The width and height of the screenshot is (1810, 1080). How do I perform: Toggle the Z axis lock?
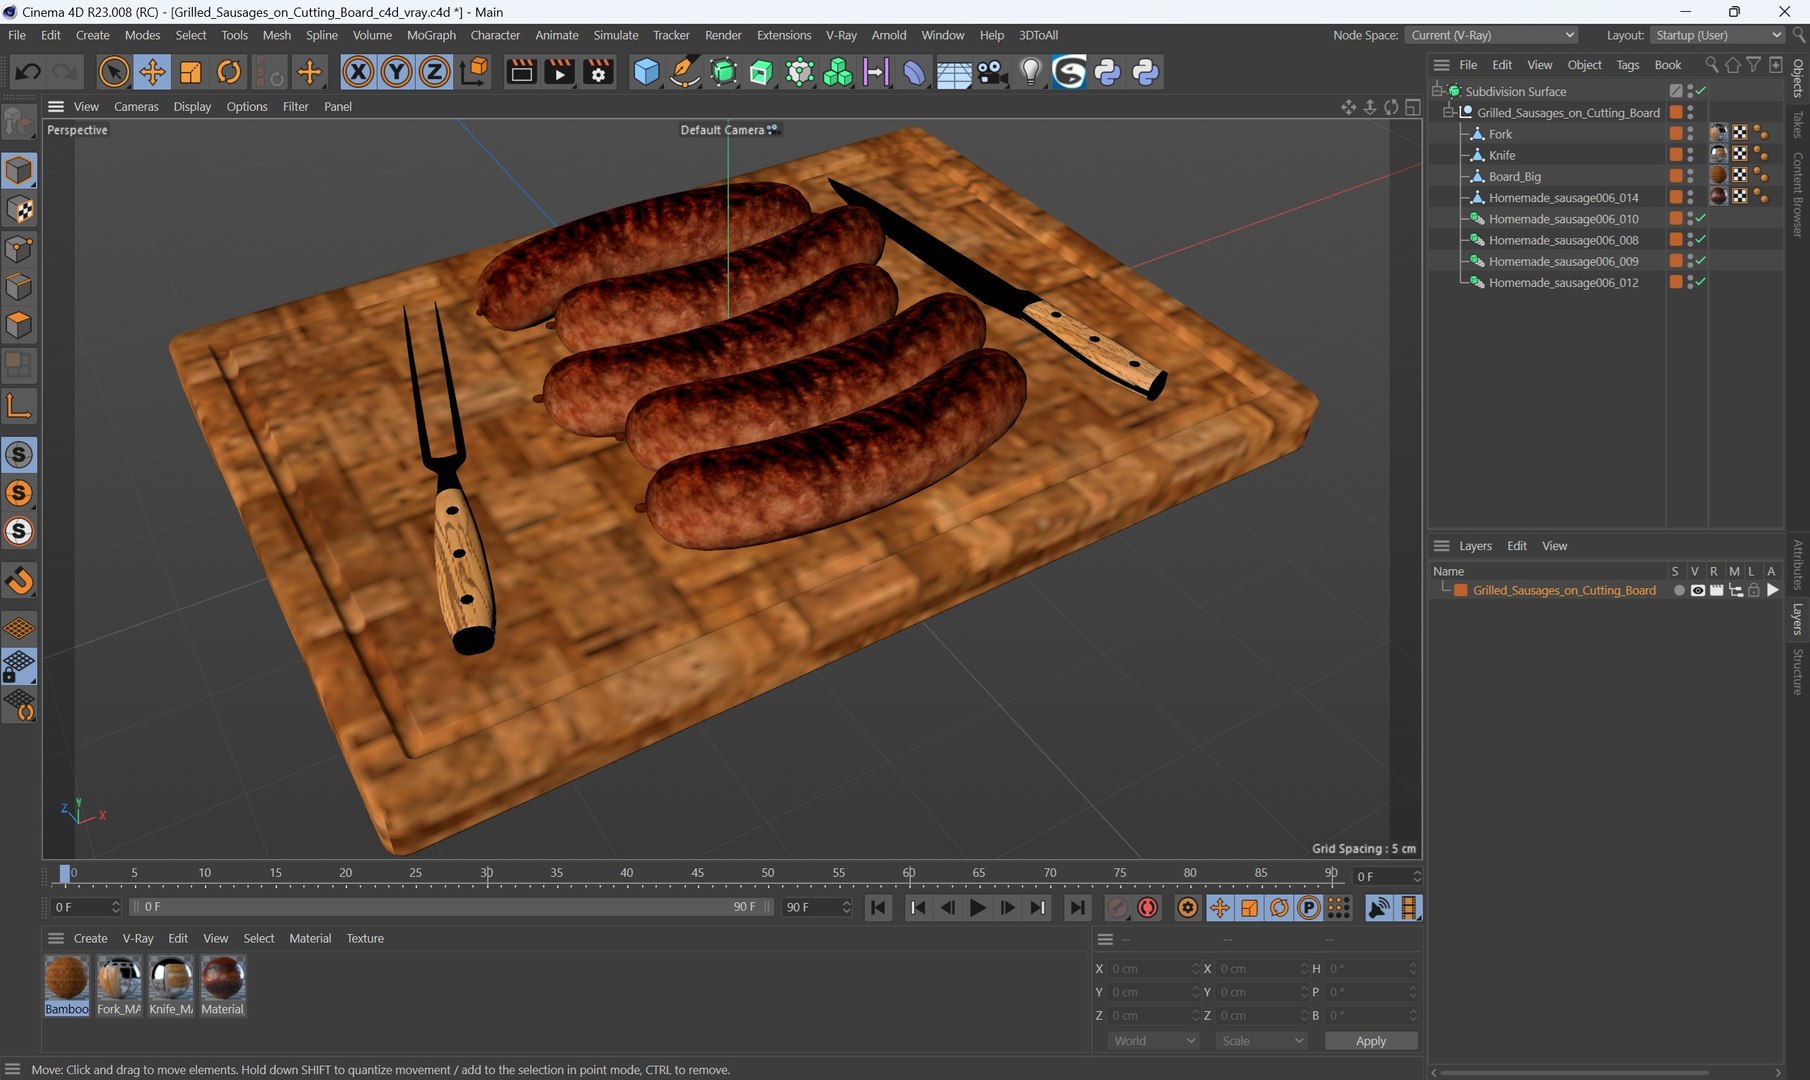(x=434, y=72)
